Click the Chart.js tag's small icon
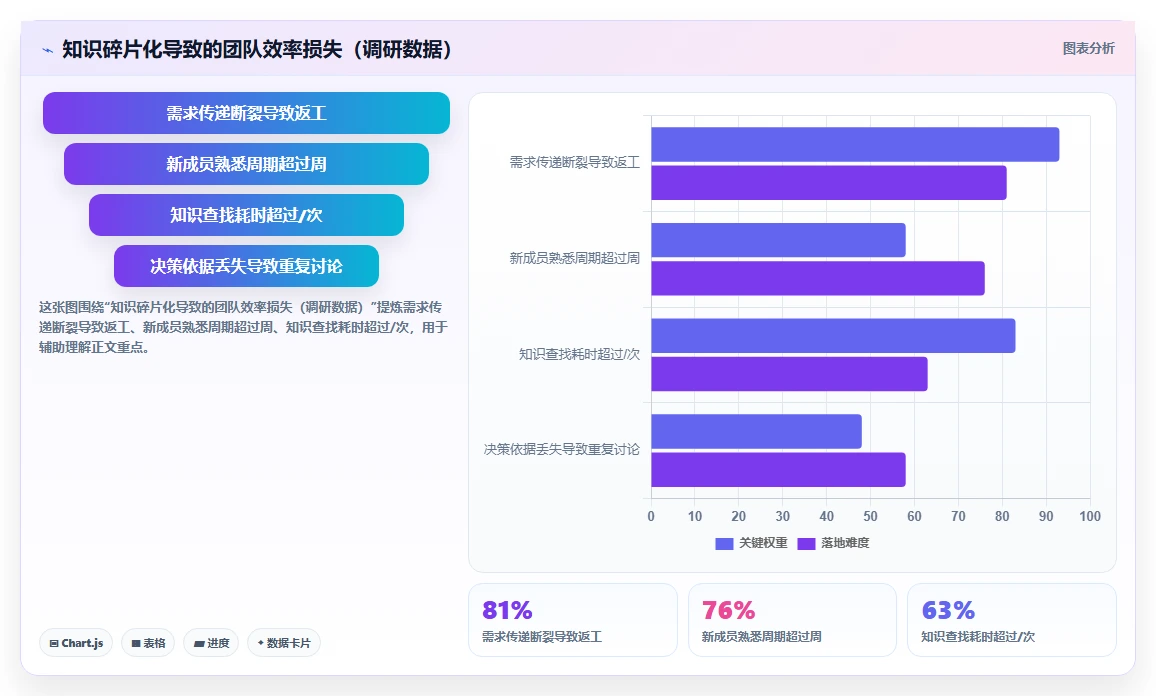 [x=54, y=644]
